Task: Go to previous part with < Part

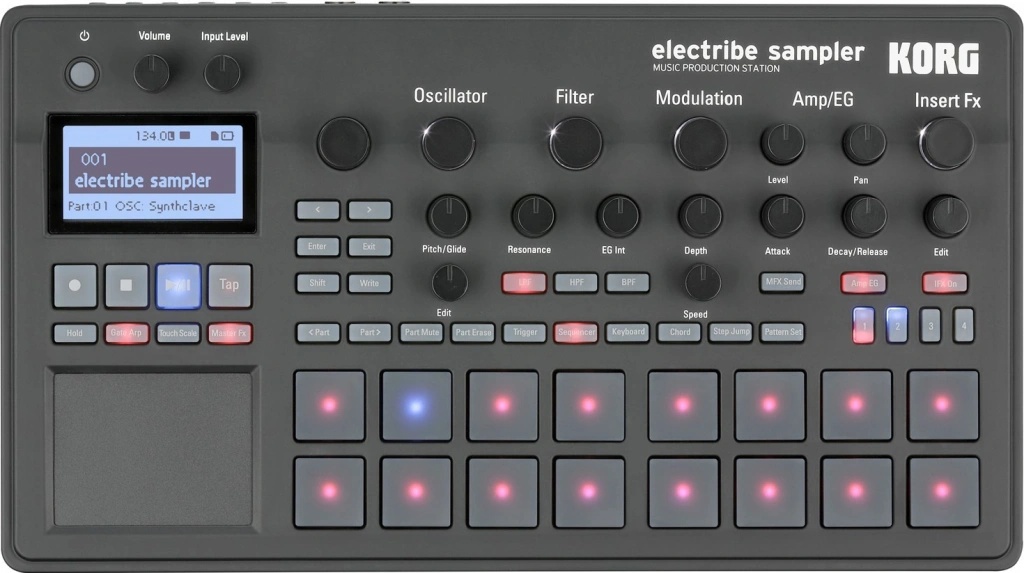Action: pos(318,333)
